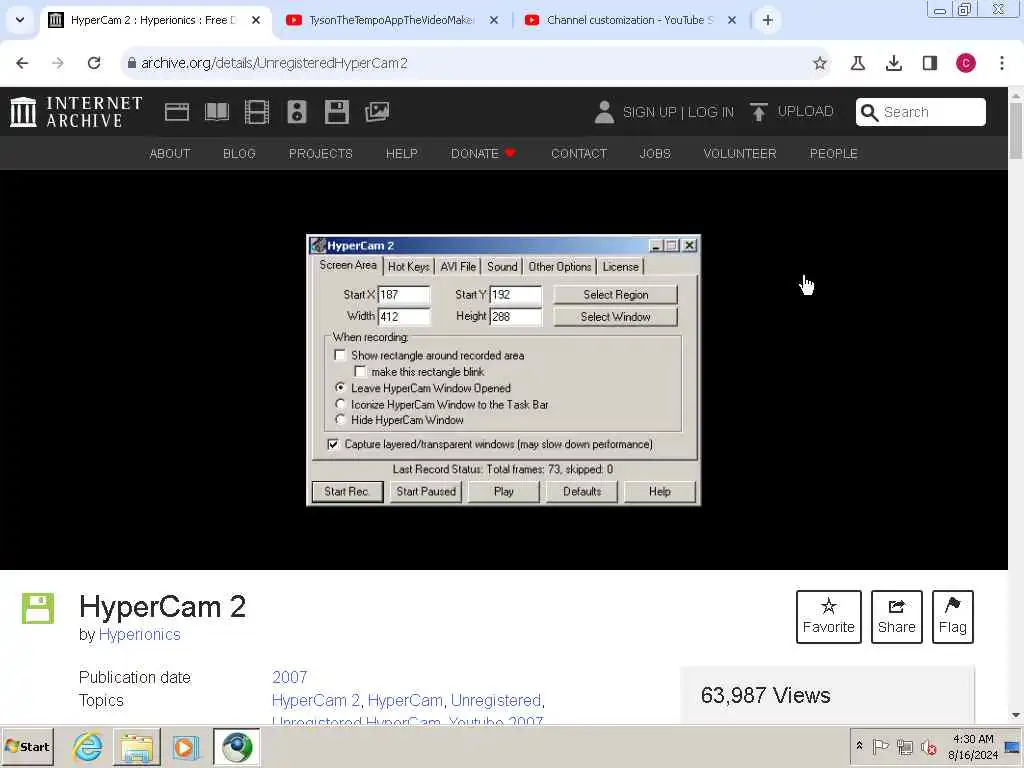Open the VOLUNTEER page
Screen dimensions: 1024x768
[740, 153]
